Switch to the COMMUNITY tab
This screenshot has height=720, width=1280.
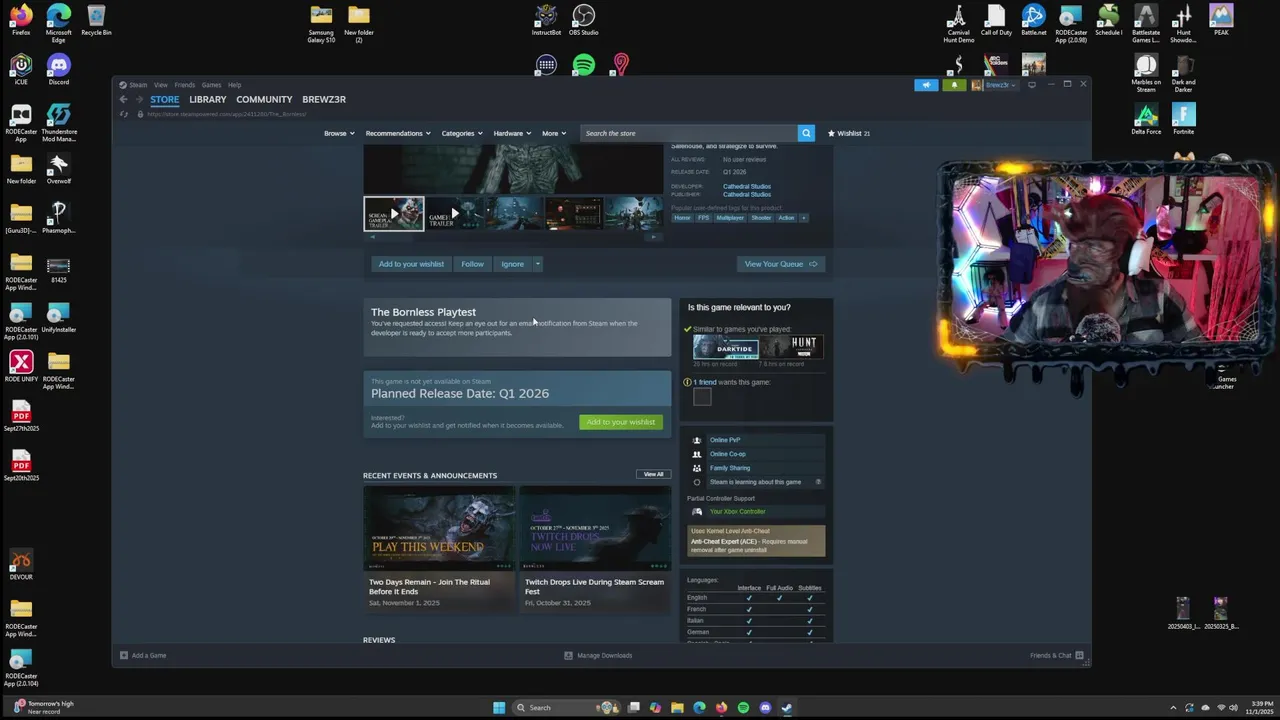264,99
